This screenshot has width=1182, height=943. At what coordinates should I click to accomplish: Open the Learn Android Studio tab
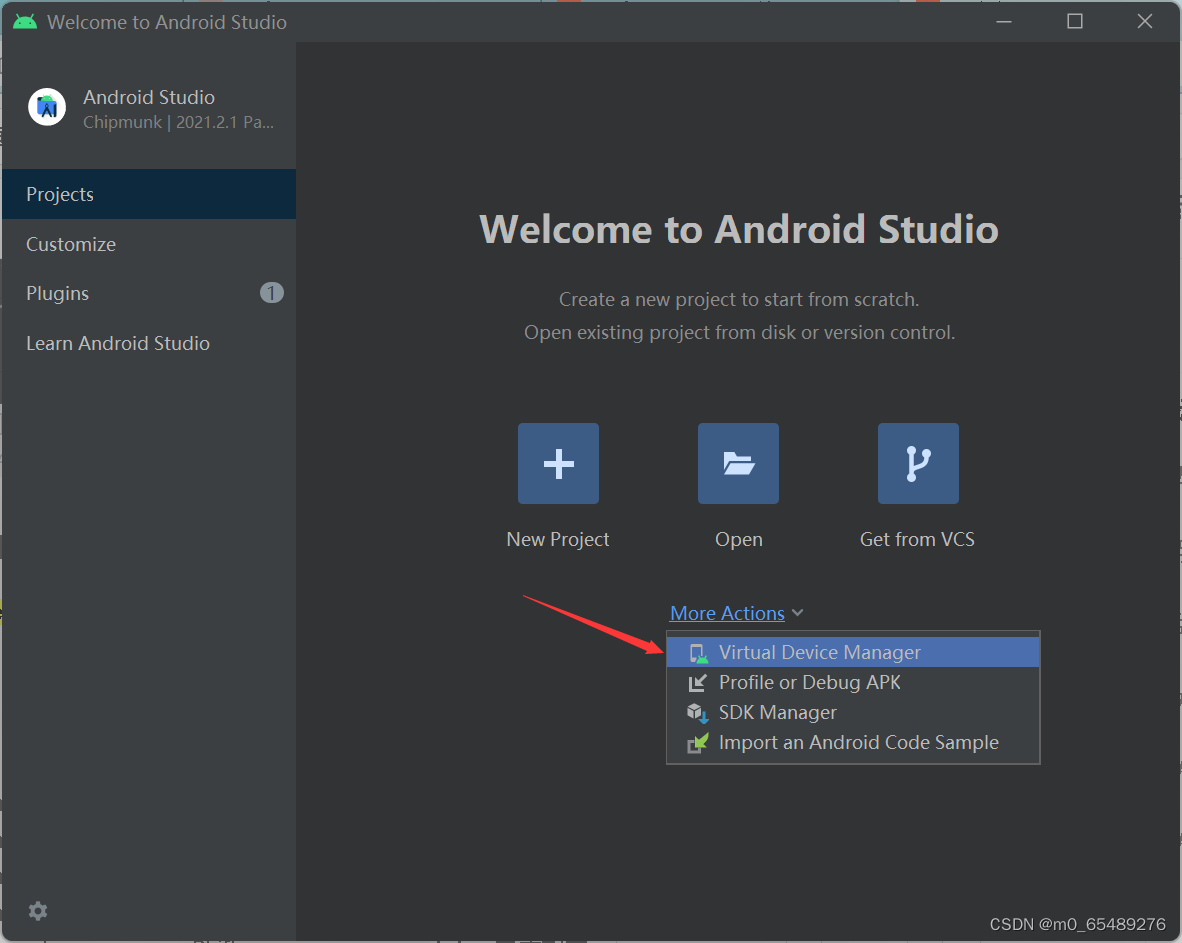click(149, 343)
